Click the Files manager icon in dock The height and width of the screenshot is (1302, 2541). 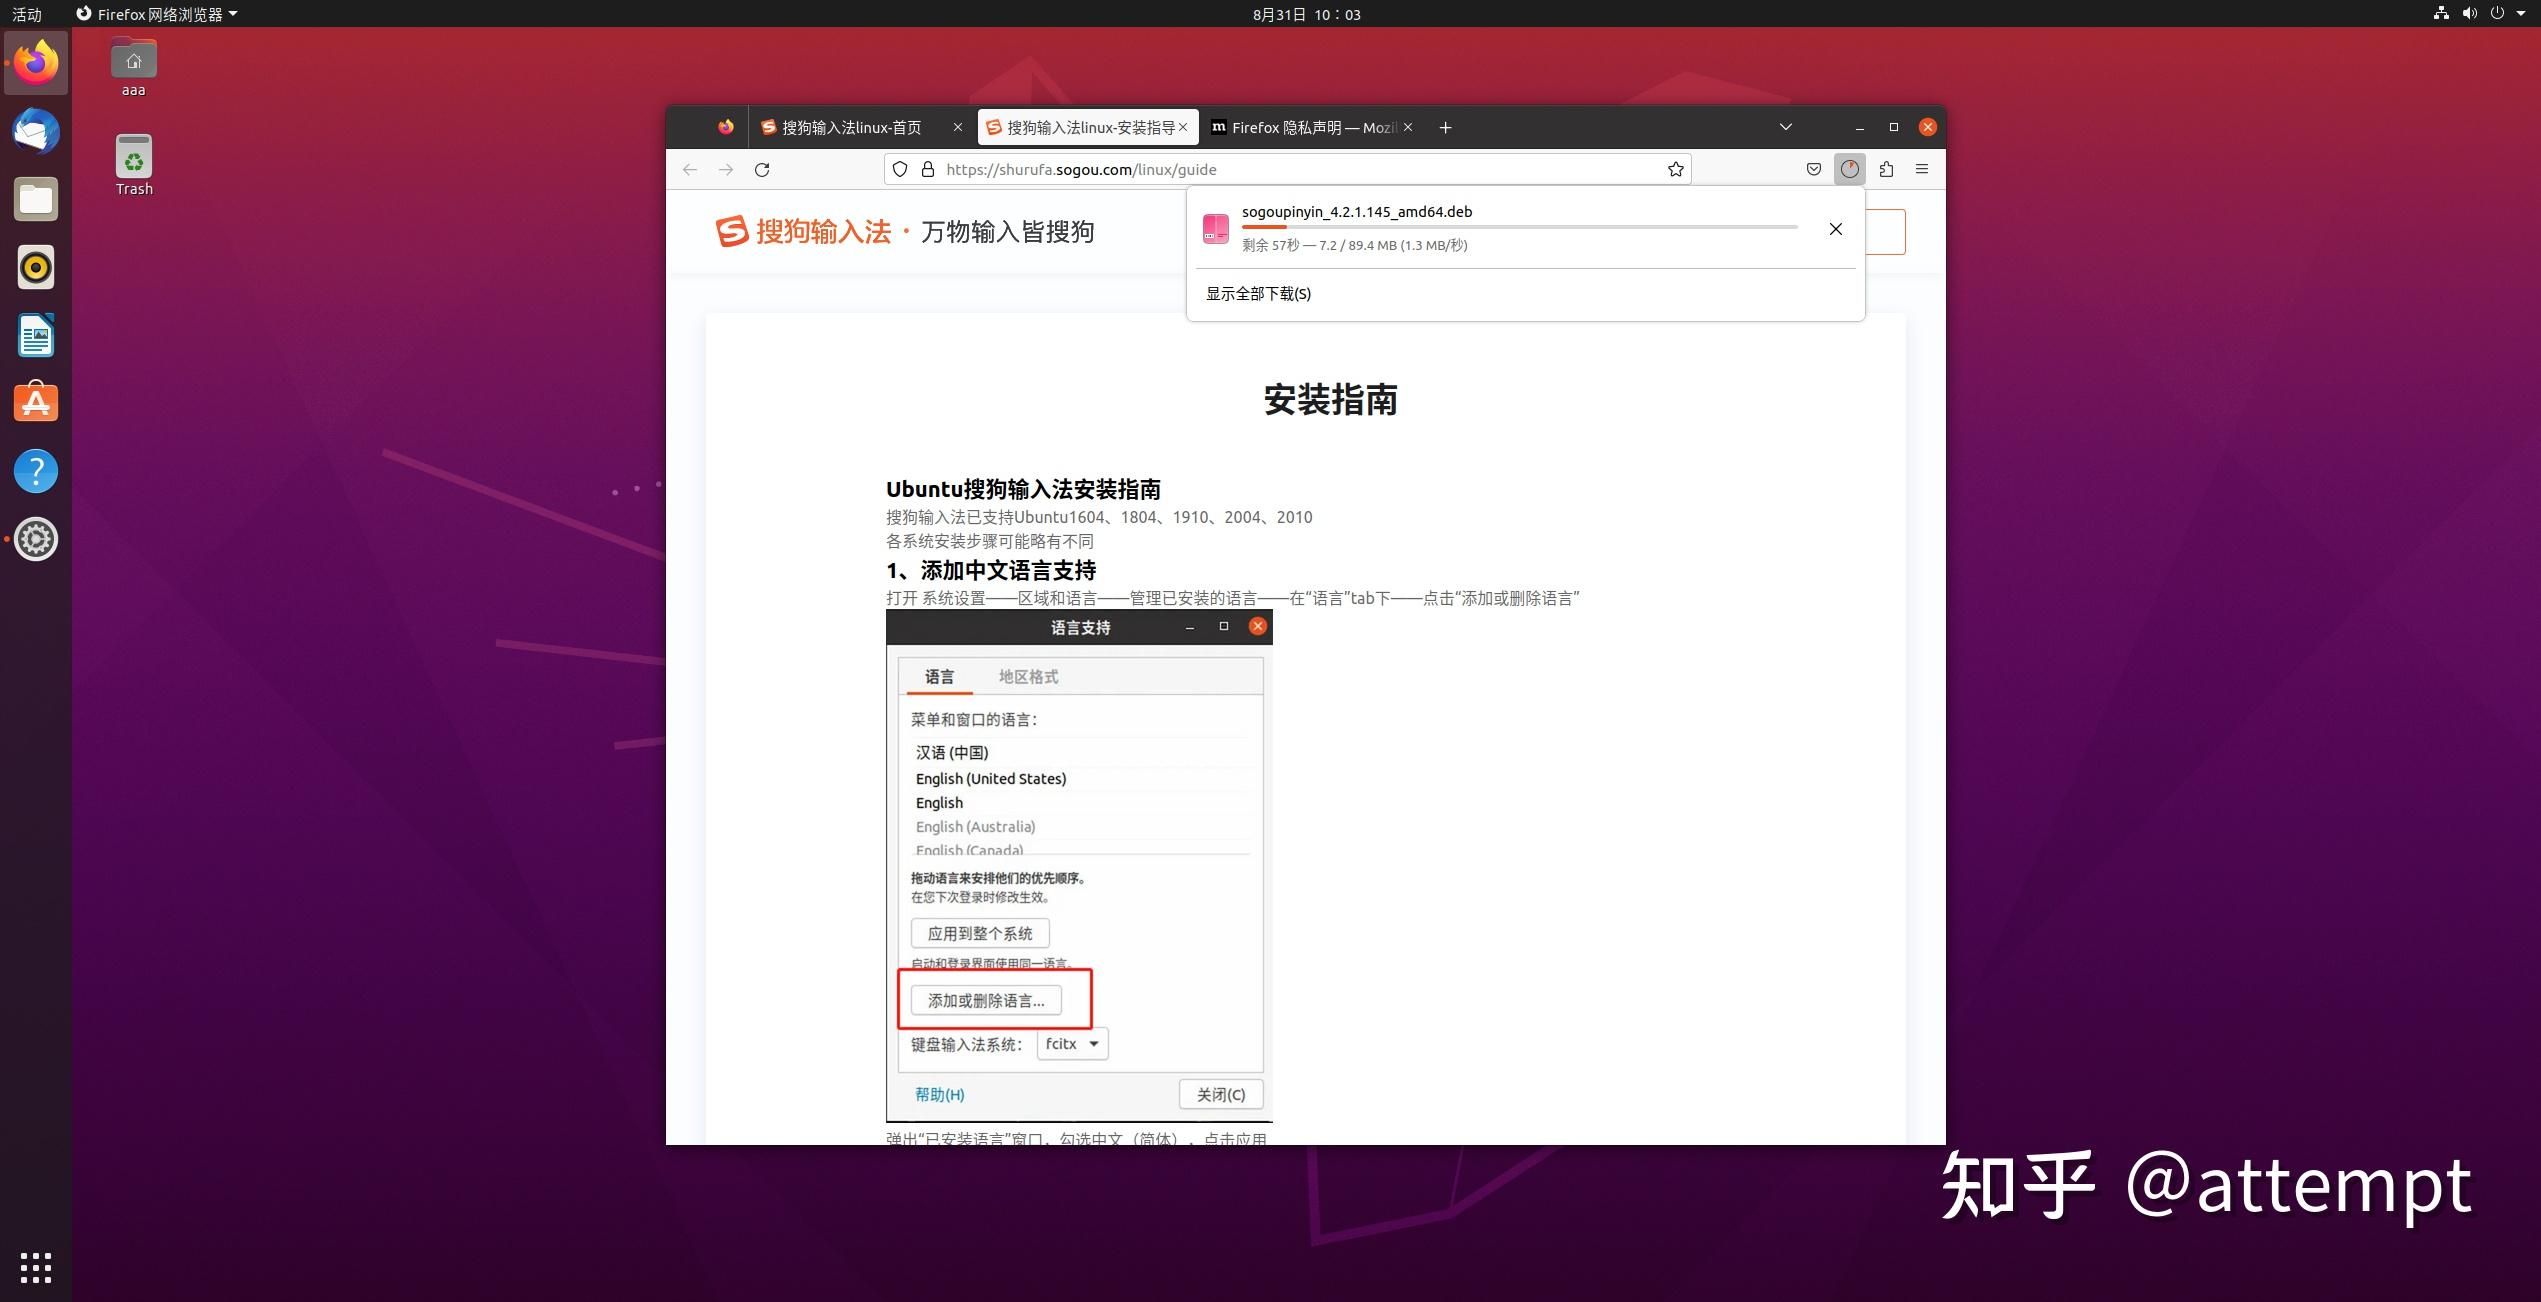(x=37, y=198)
